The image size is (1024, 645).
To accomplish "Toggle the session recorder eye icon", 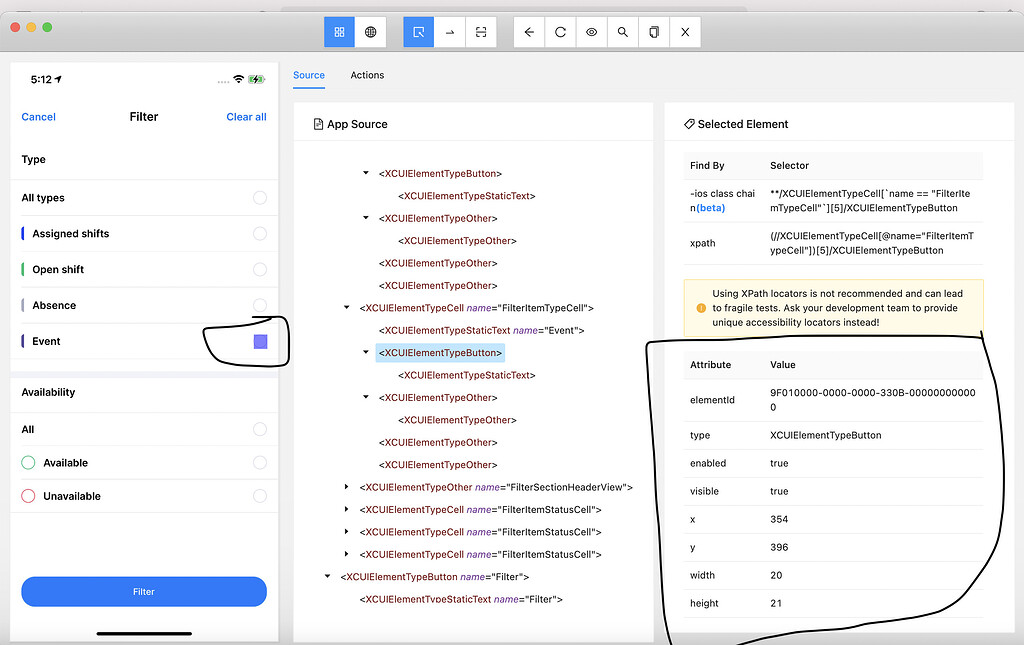I will point(591,31).
